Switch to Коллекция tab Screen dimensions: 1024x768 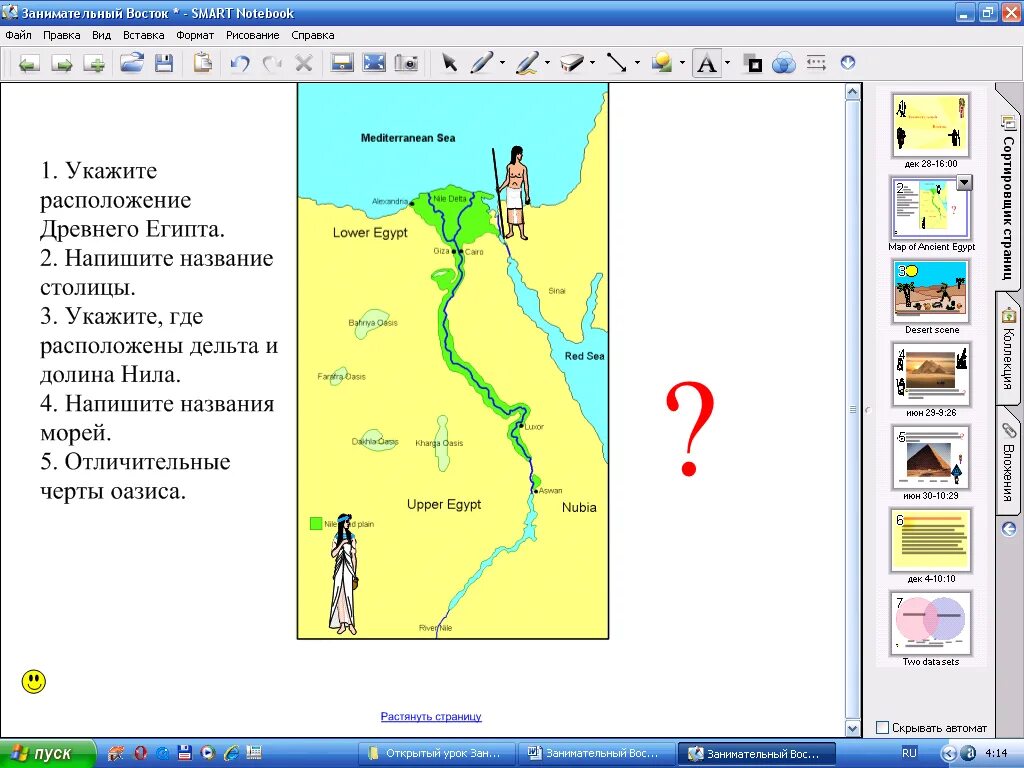tap(1008, 349)
